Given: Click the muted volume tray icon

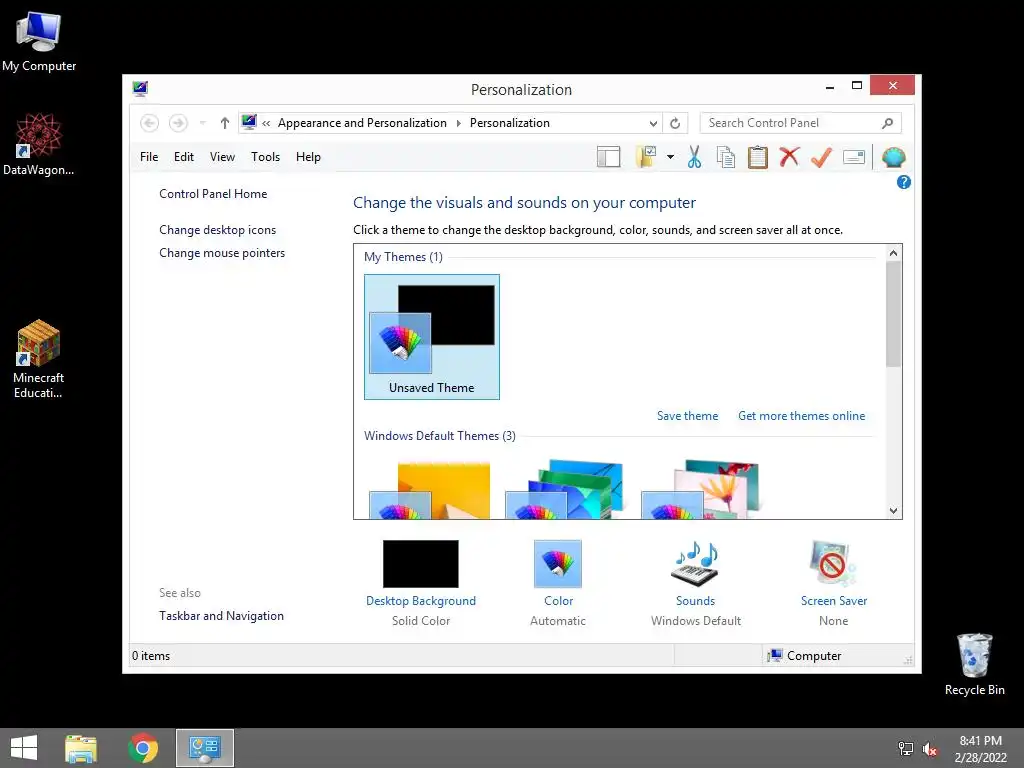Looking at the screenshot, I should pos(930,749).
